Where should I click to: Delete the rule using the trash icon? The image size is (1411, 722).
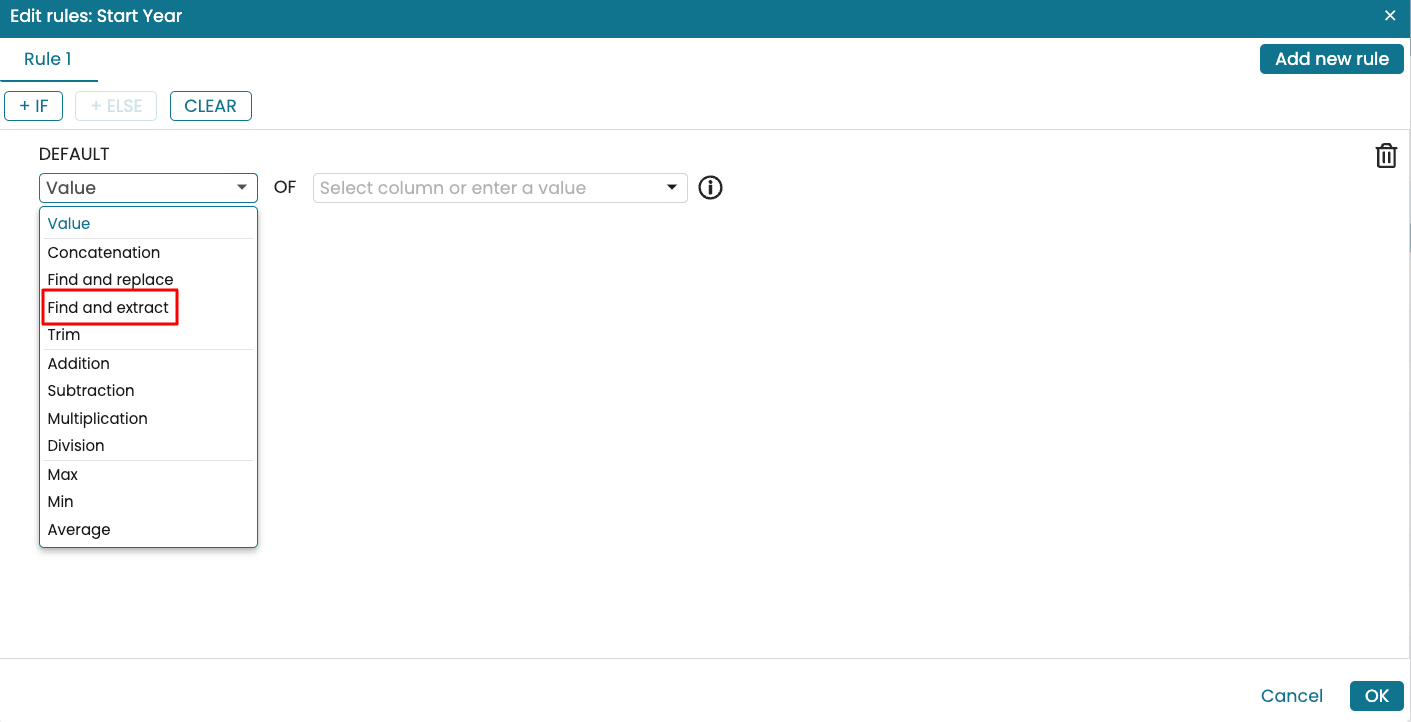[x=1385, y=156]
